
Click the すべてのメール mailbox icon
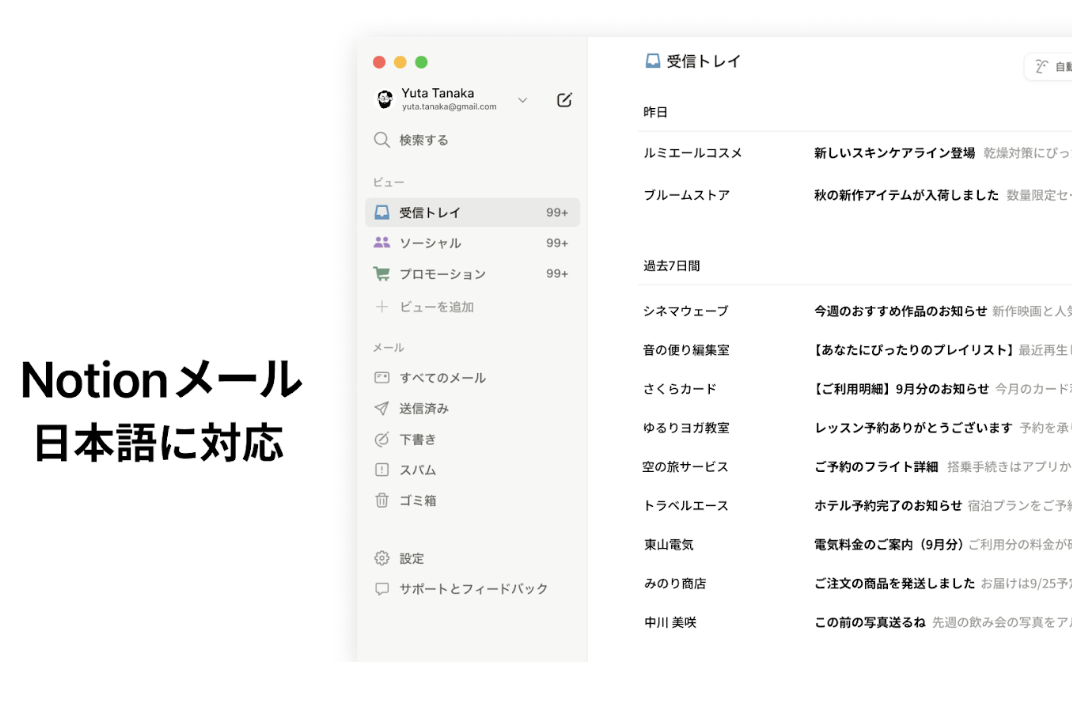pos(382,377)
